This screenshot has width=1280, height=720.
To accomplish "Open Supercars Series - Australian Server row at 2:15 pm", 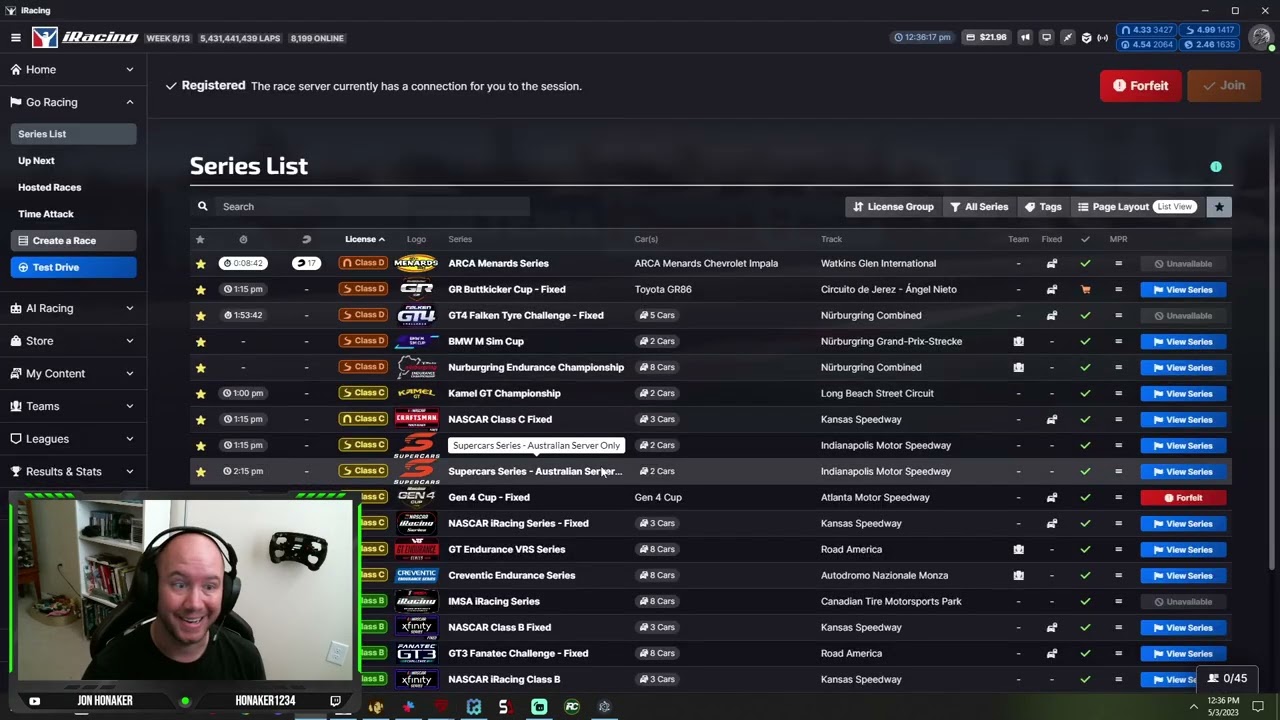I will click(710, 471).
